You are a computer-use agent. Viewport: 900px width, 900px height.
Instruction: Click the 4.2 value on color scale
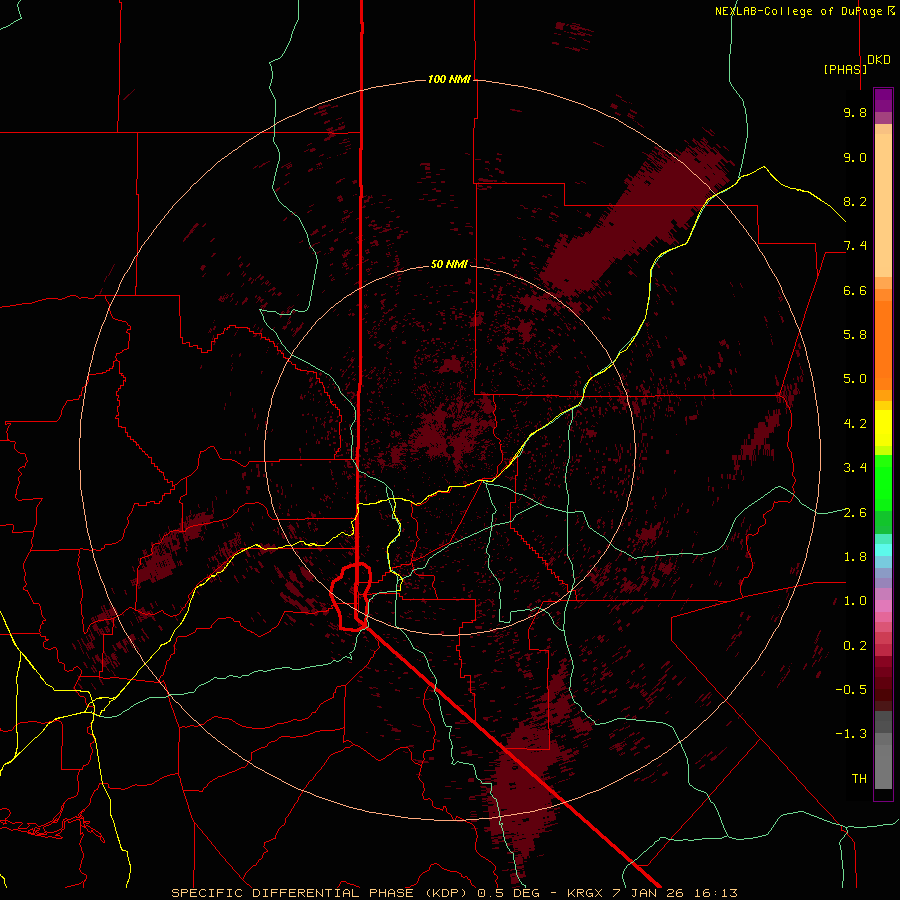pyautogui.click(x=855, y=424)
